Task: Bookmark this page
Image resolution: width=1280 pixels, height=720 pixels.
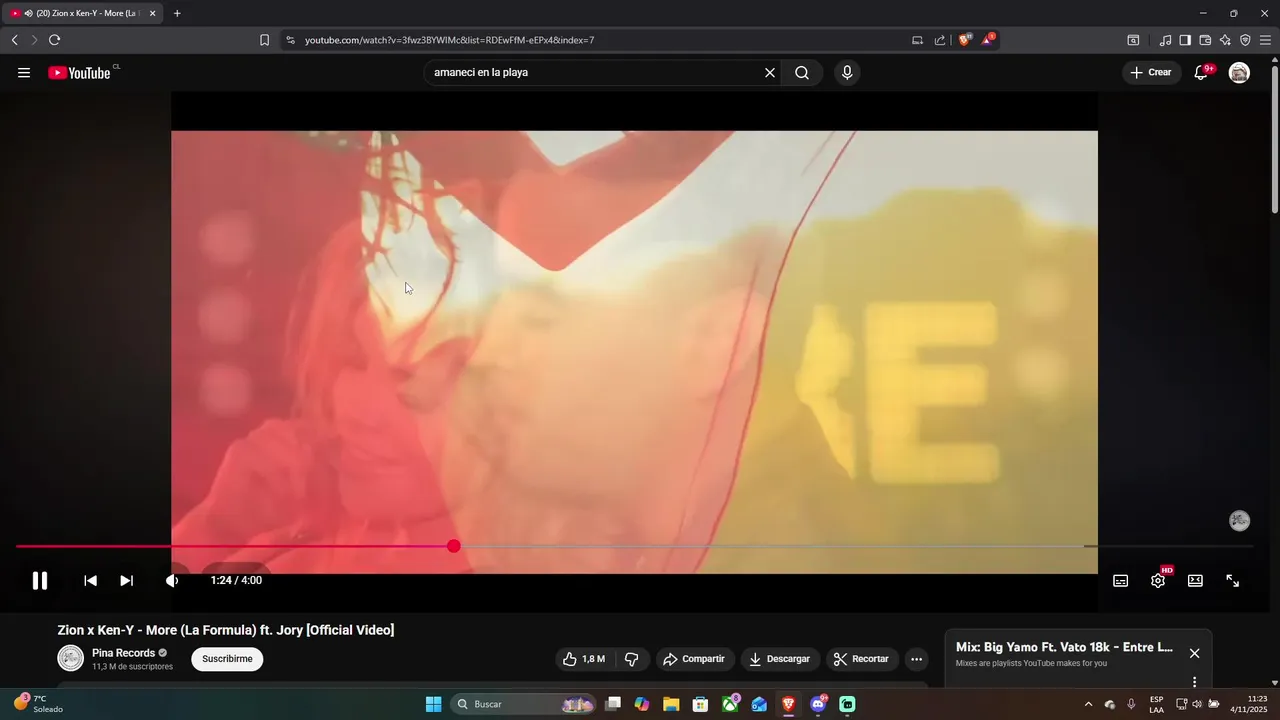Action: click(x=264, y=40)
